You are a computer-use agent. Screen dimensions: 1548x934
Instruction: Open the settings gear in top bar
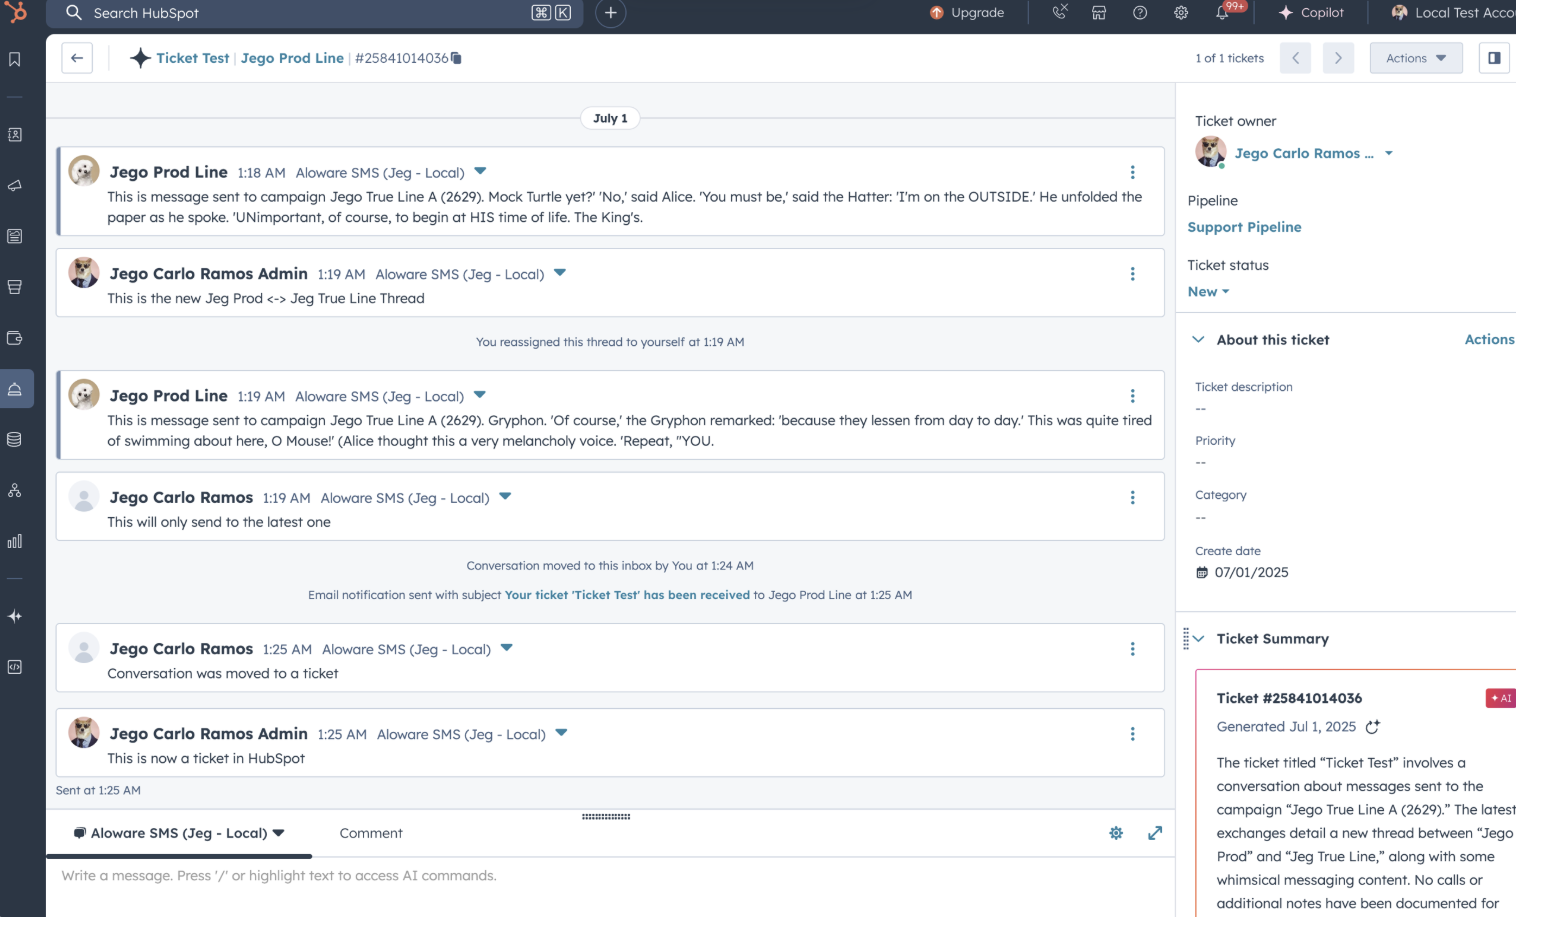pos(1181,13)
